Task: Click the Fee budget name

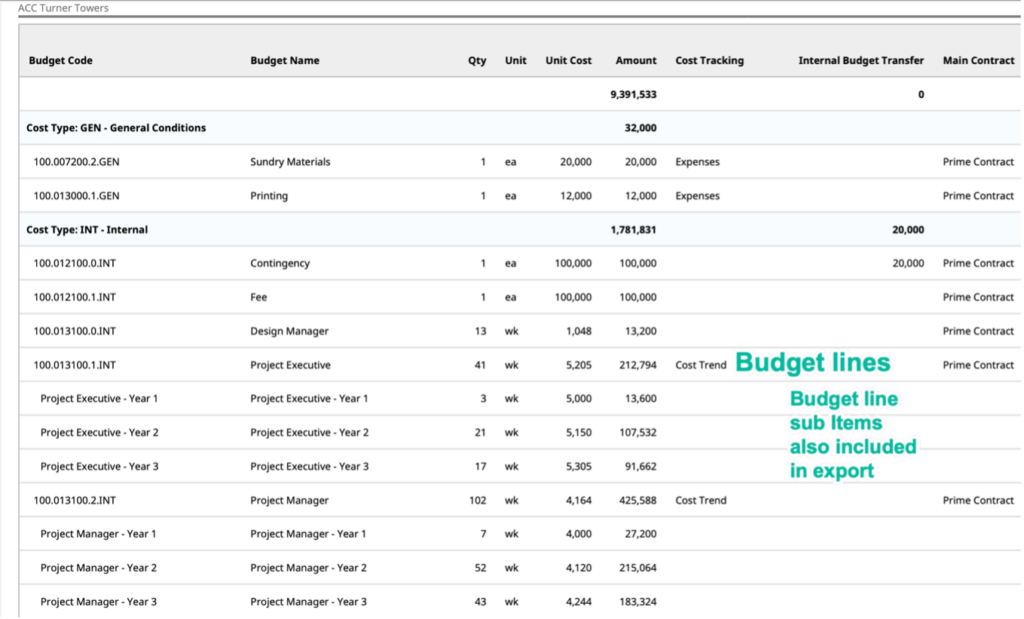Action: (259, 297)
